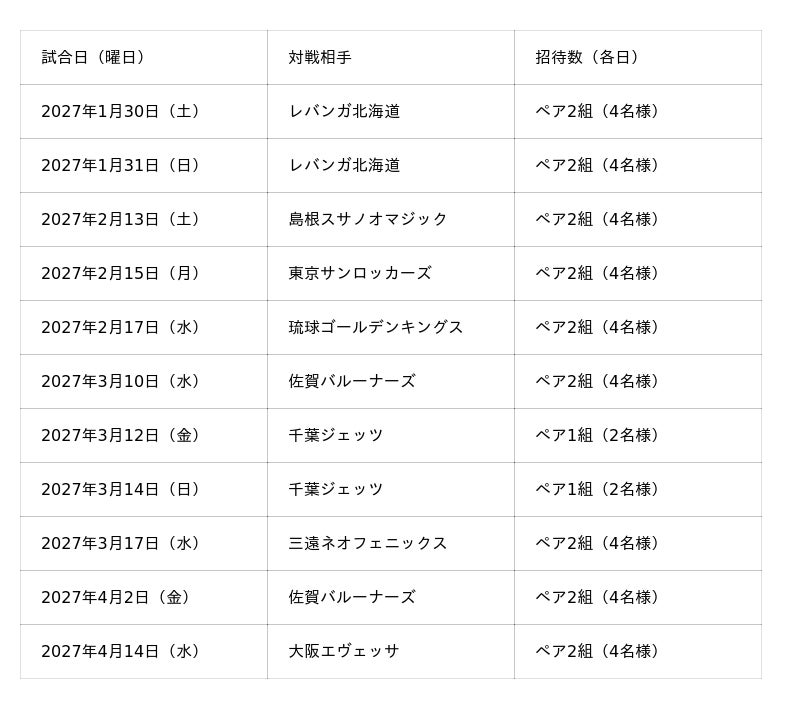This screenshot has width=800, height=709.
Task: Click the 島根スサノオマジック opponent cell
Action: (391, 219)
